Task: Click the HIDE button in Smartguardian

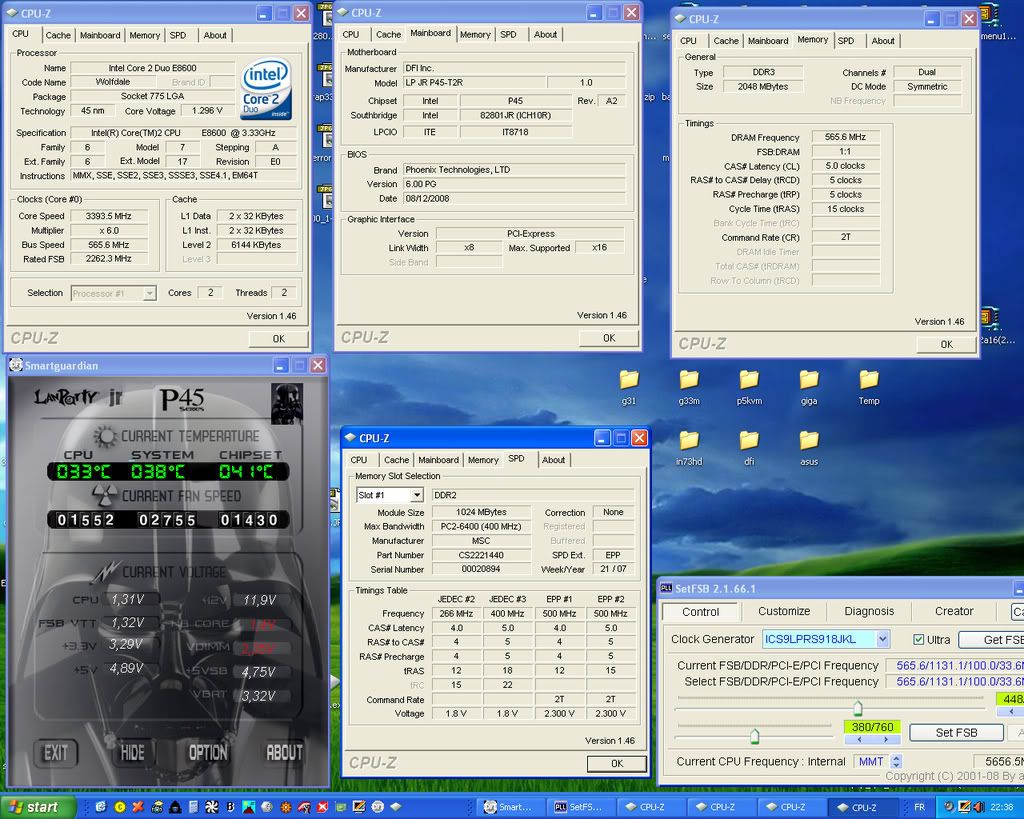Action: point(132,752)
